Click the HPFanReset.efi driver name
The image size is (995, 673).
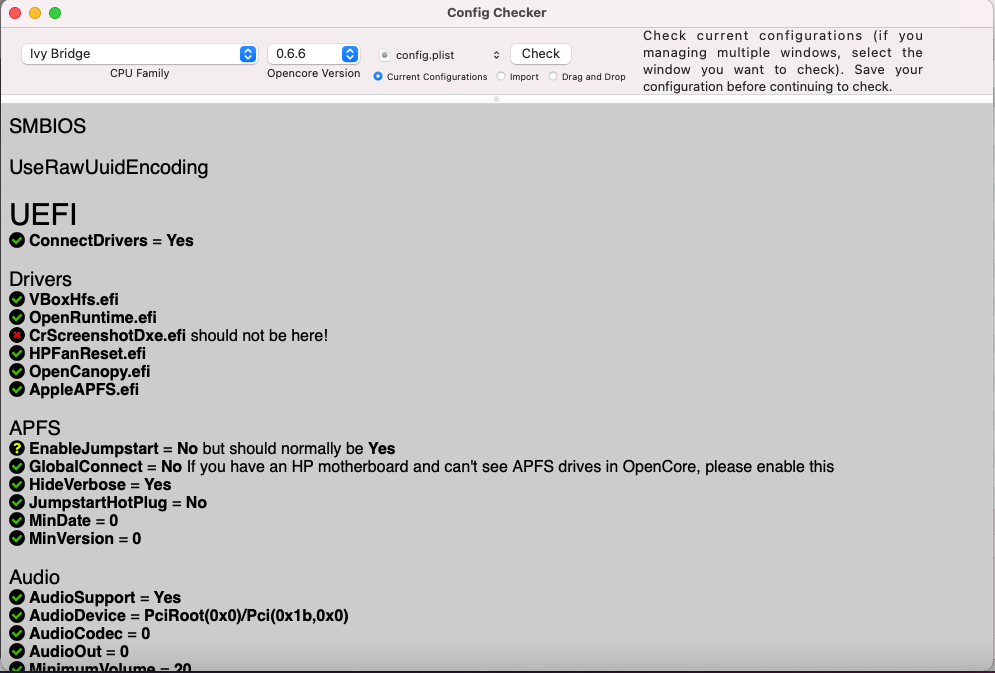87,353
